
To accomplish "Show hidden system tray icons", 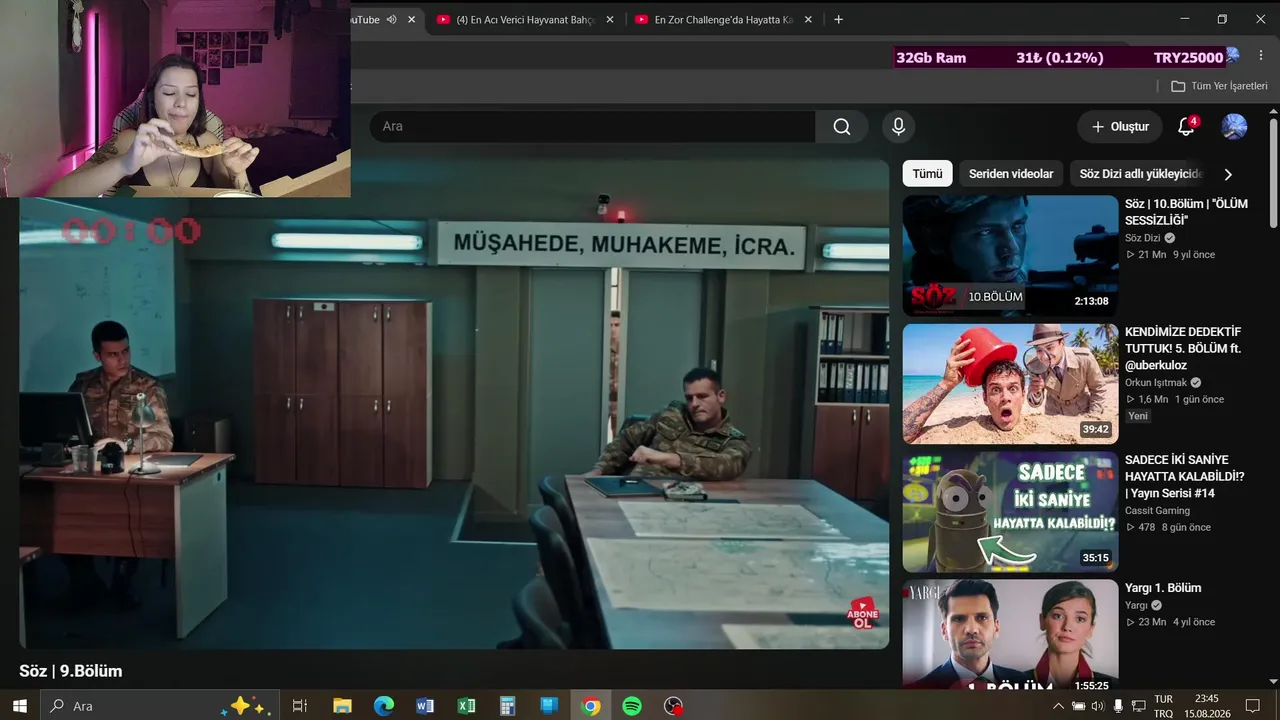I will [x=1059, y=706].
